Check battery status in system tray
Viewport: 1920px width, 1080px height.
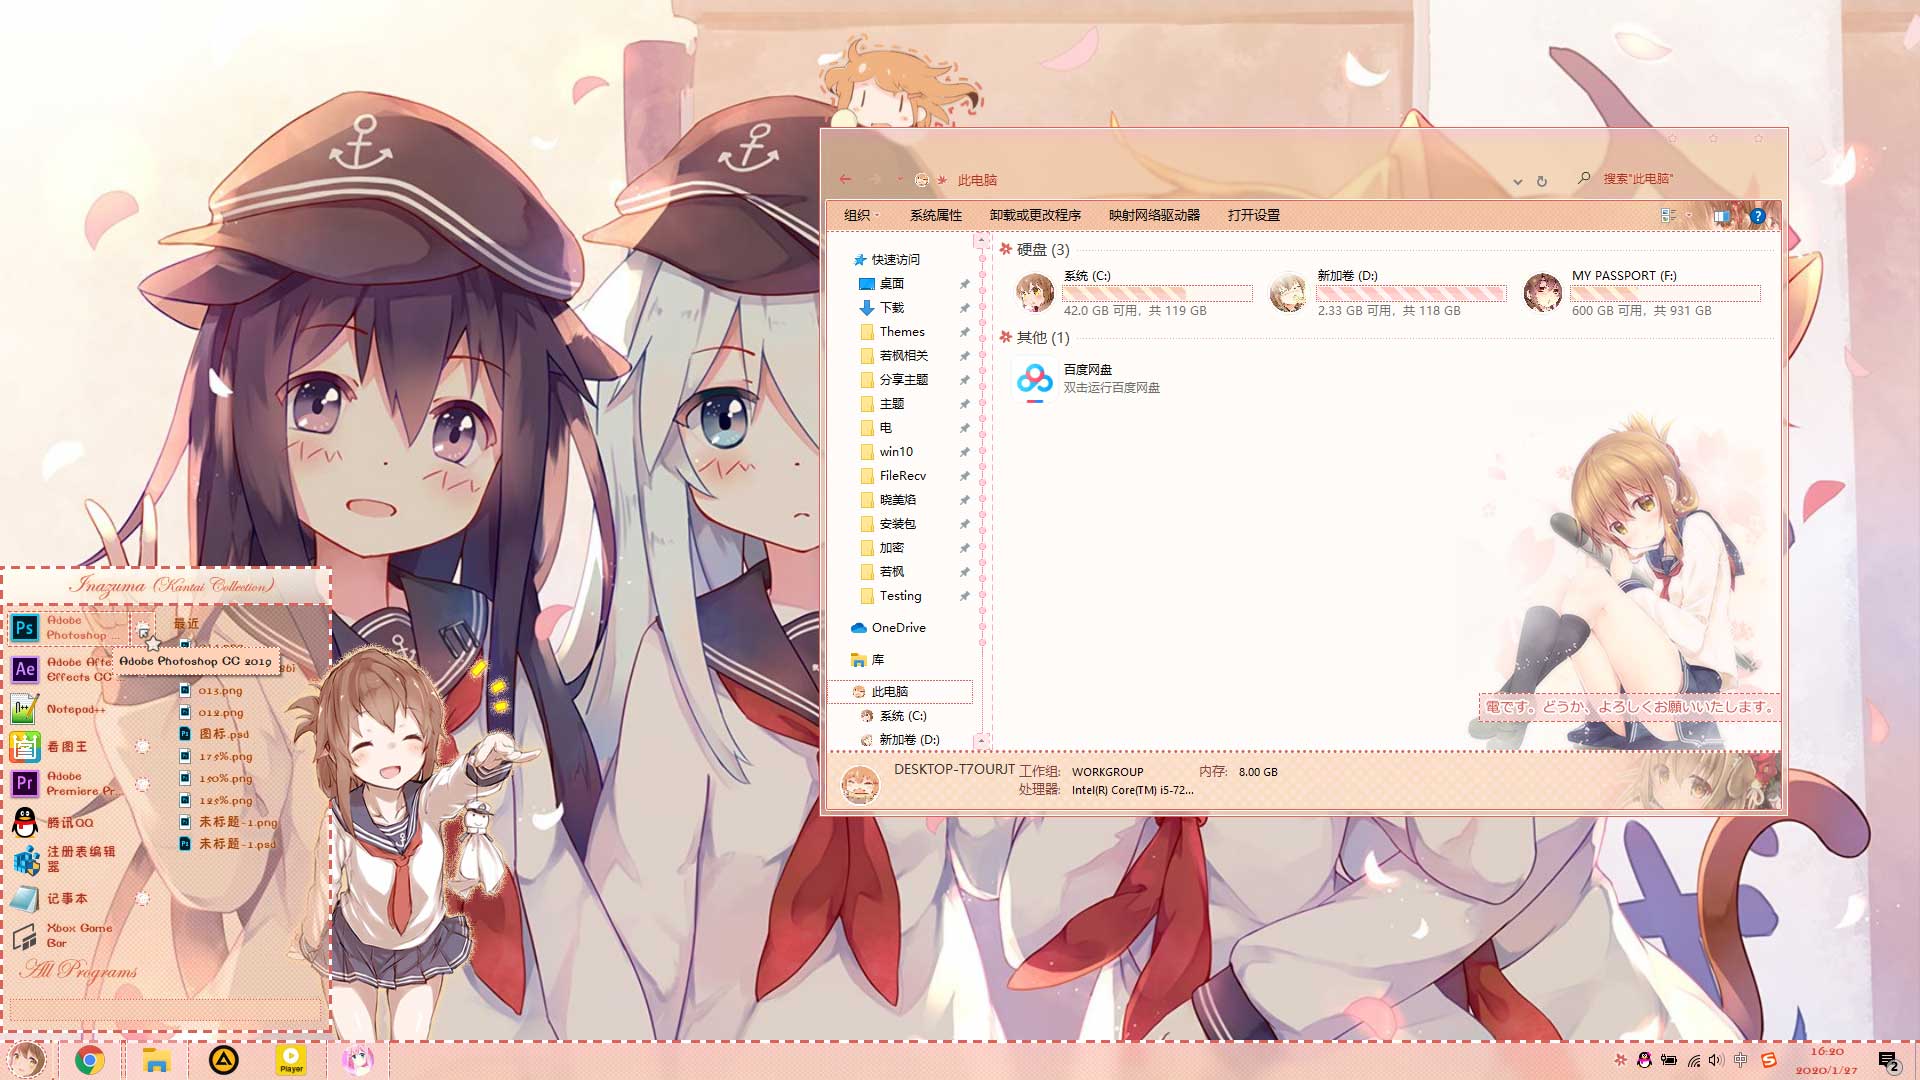(x=1669, y=1060)
